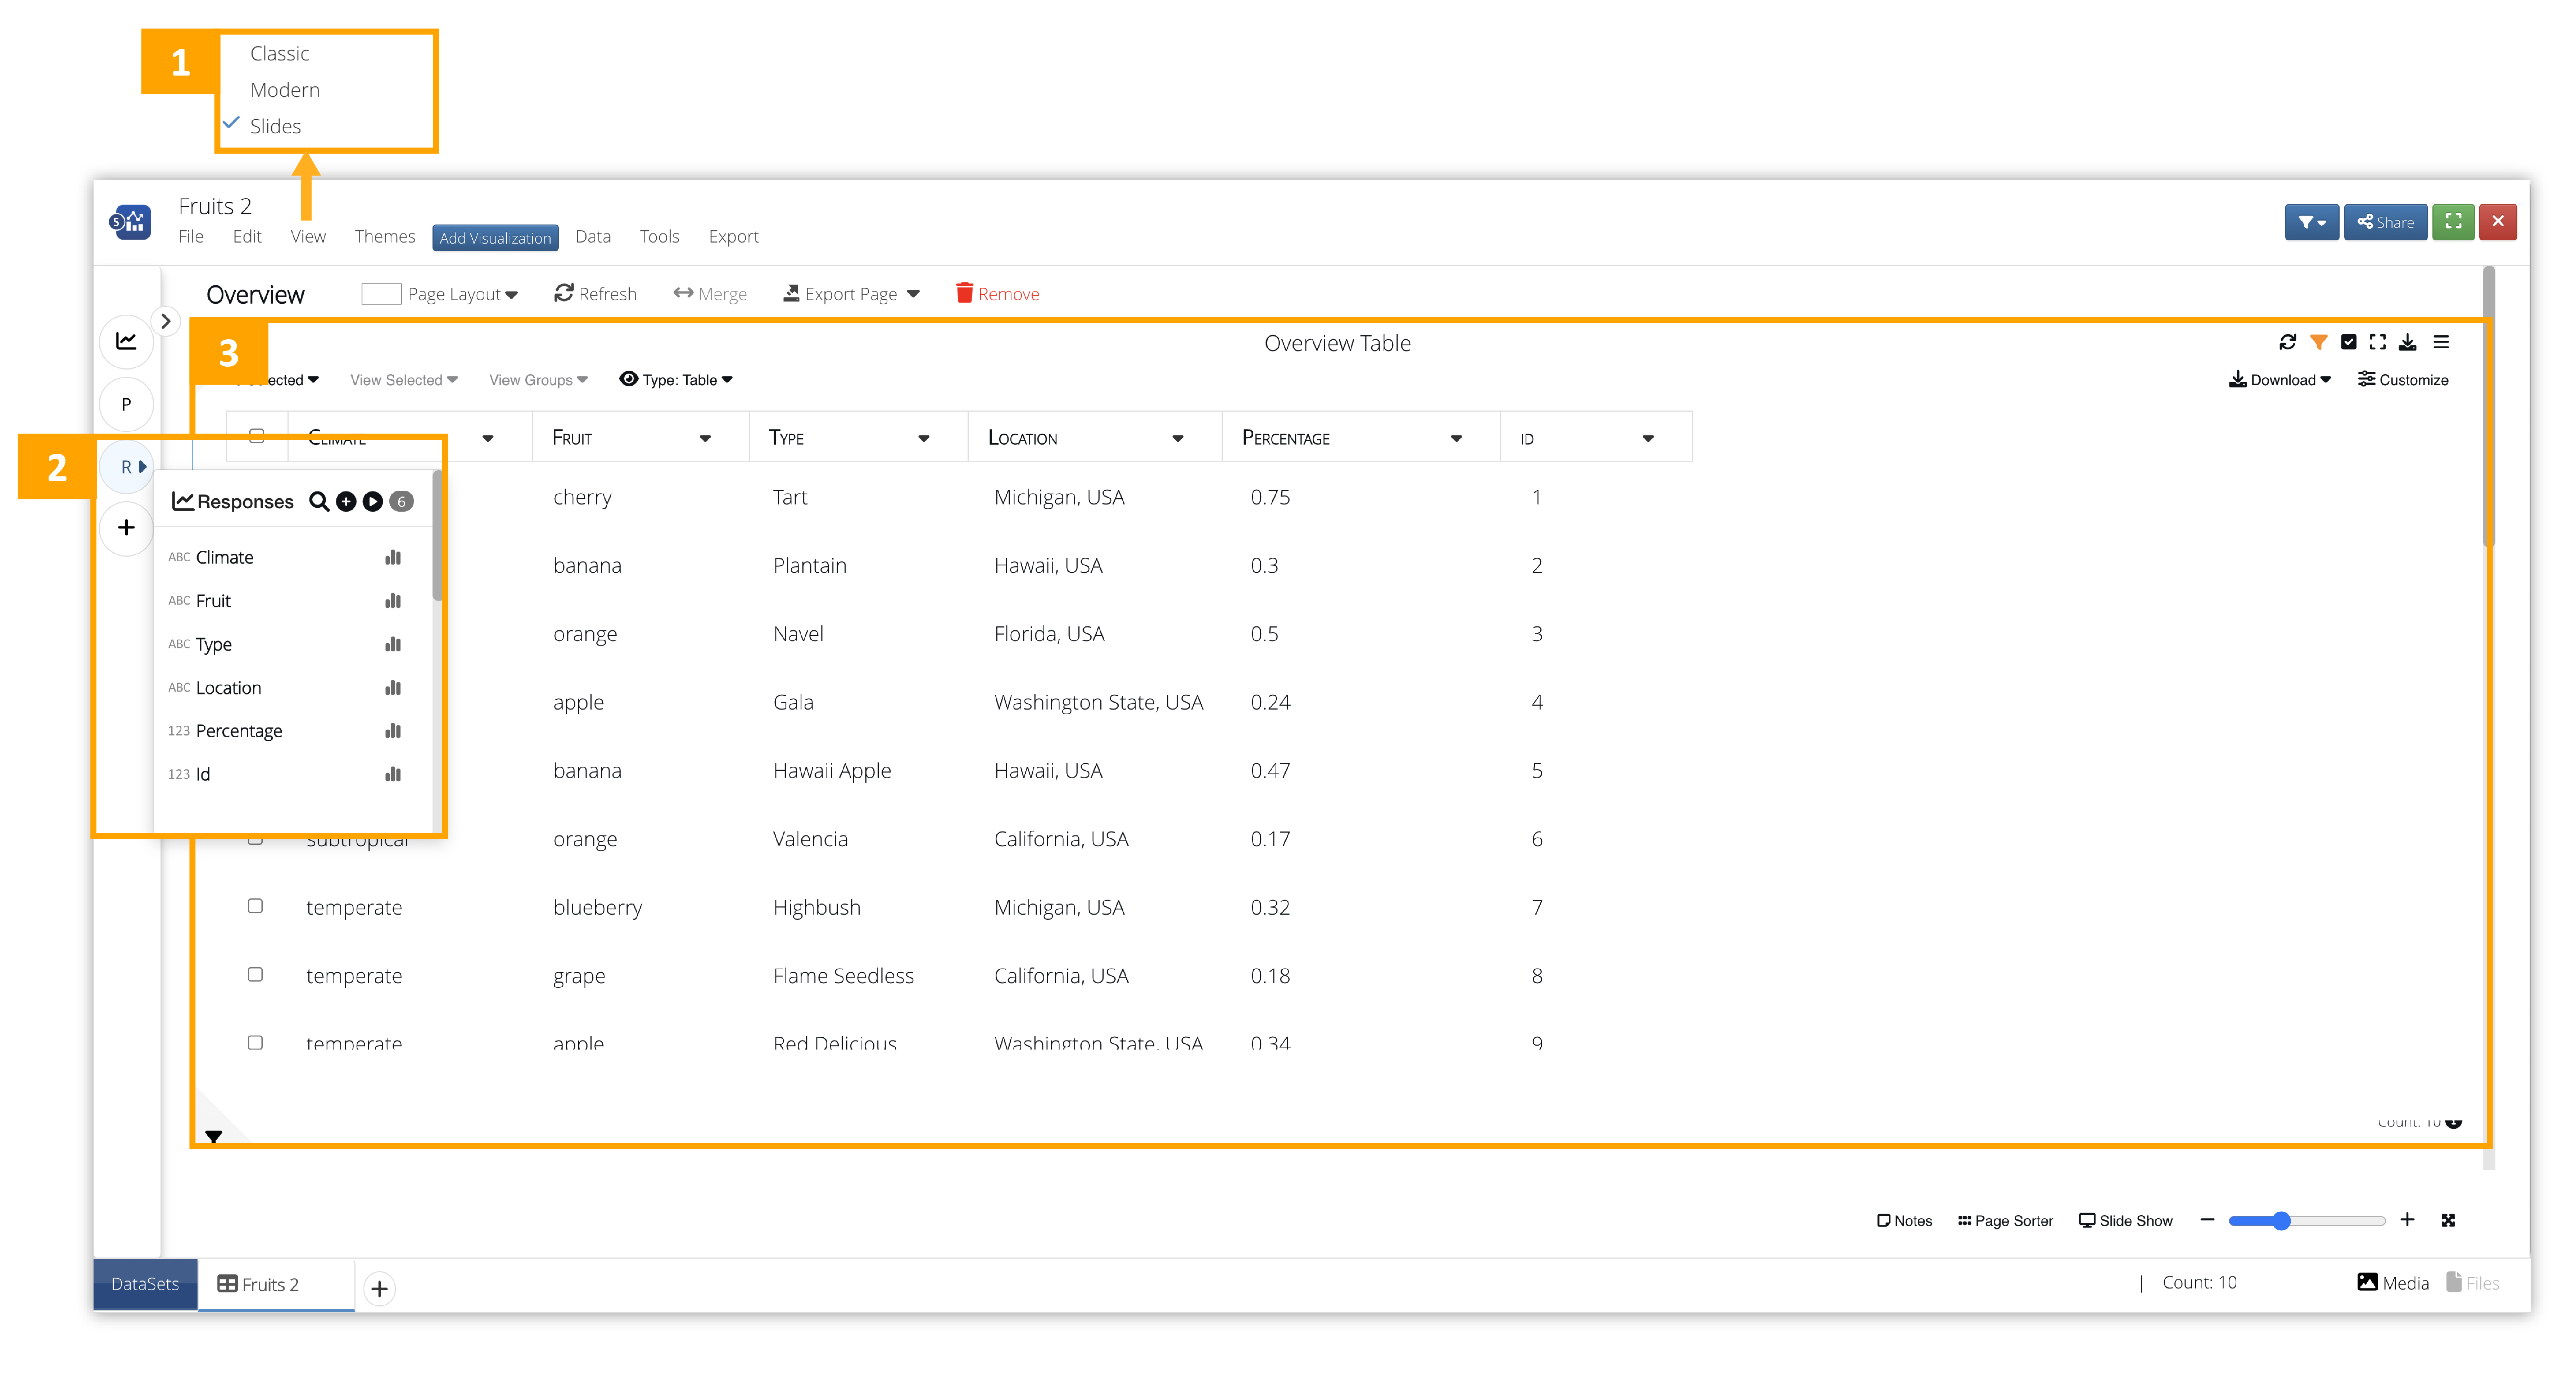Click the DataSets tab
Image resolution: width=2576 pixels, height=1400 pixels.
point(145,1284)
